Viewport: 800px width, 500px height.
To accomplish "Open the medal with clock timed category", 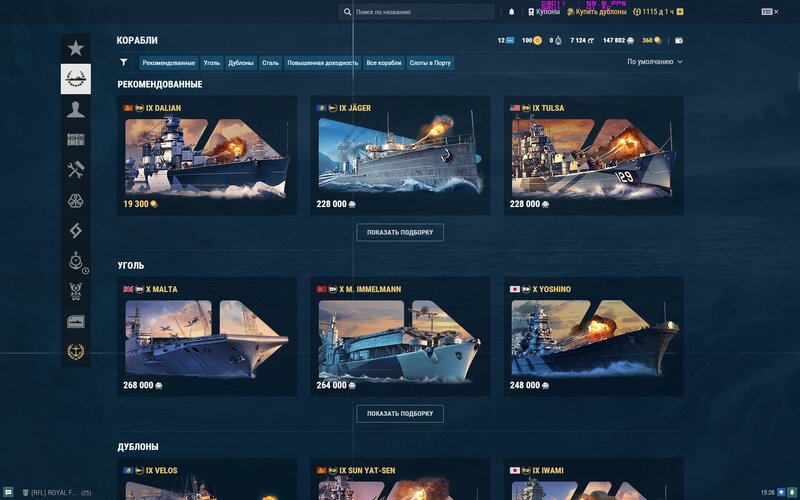I will 77,261.
